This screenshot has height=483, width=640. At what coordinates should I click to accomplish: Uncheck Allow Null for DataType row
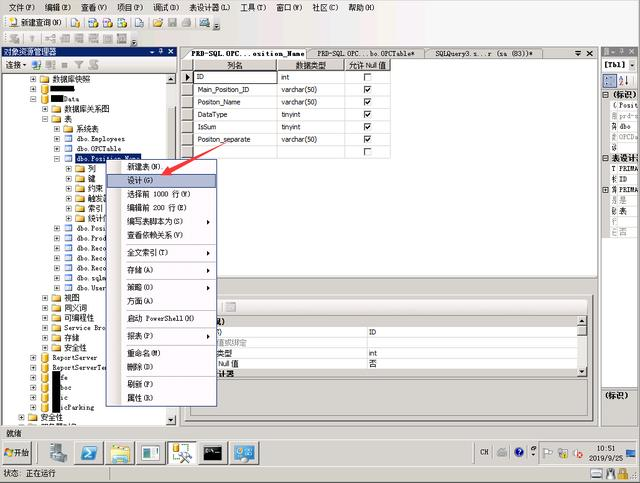pyautogui.click(x=367, y=114)
